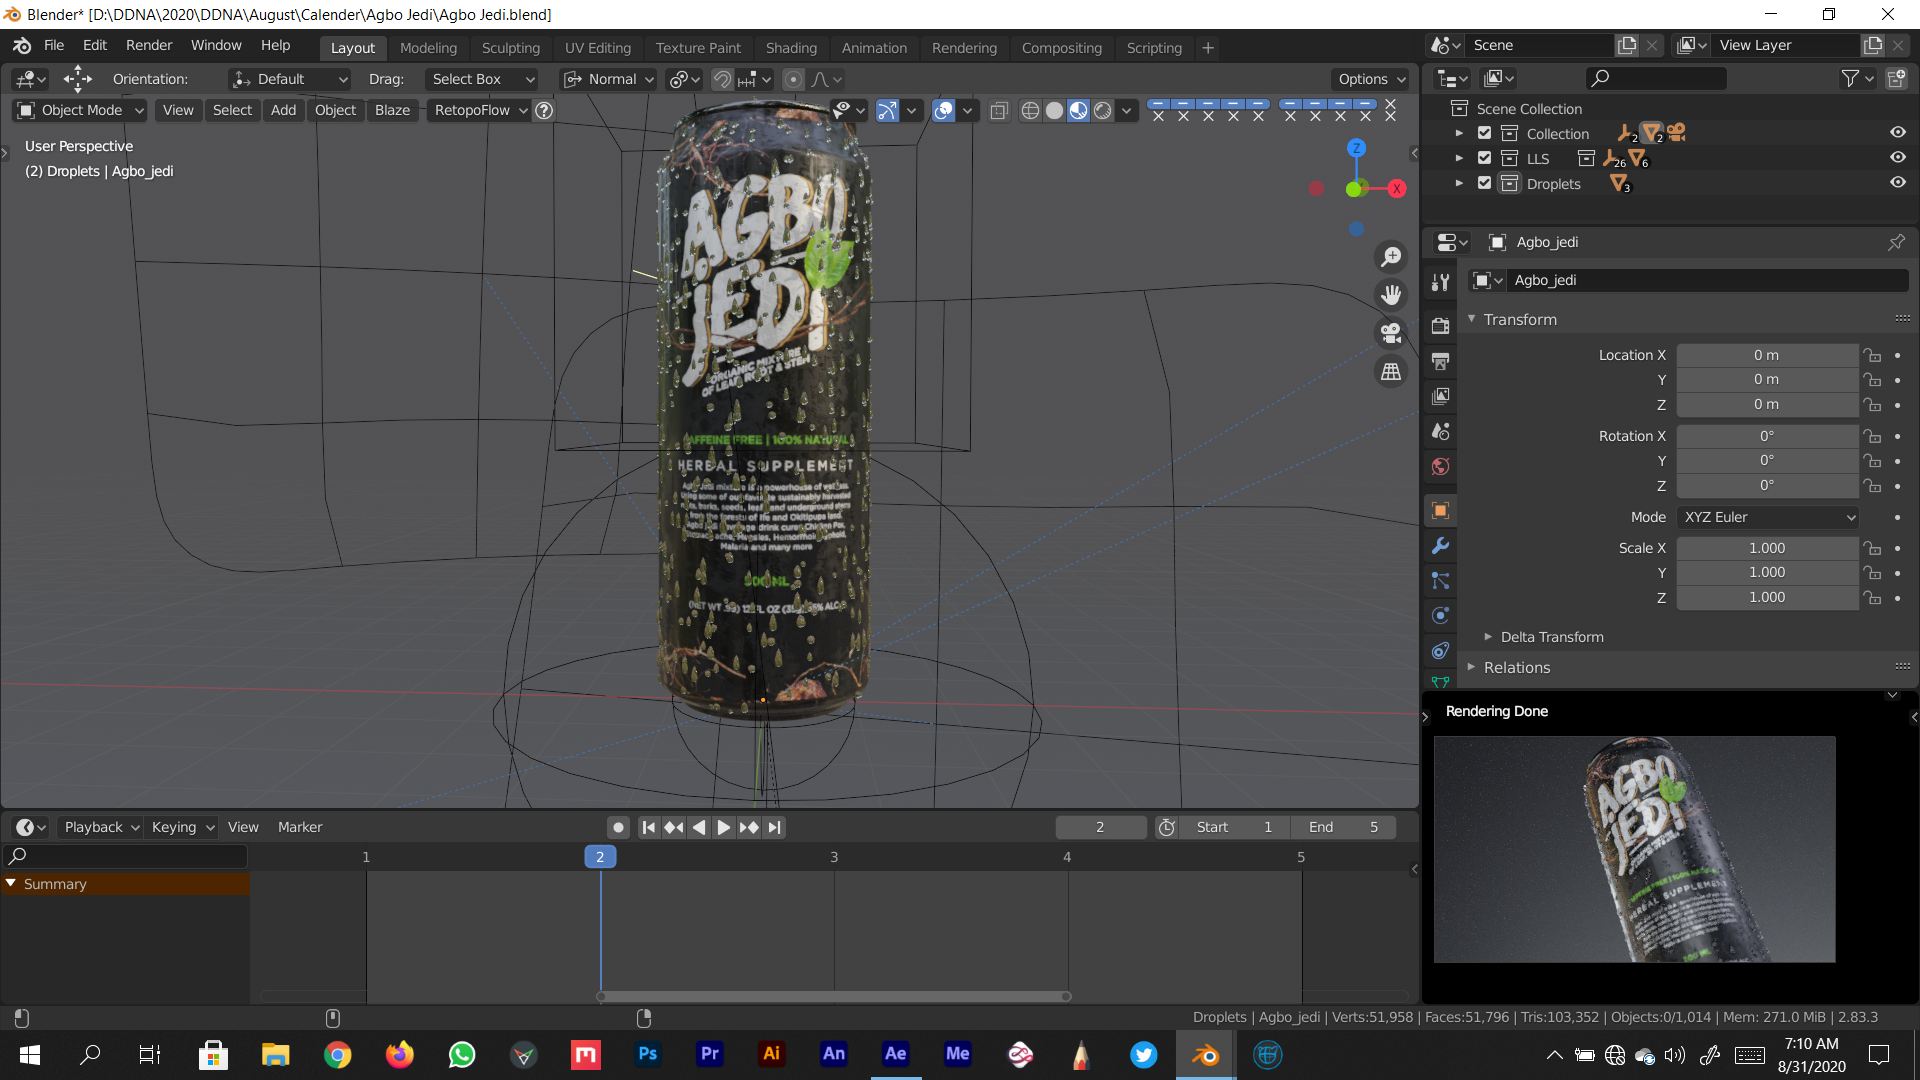Click the hand pan view gizmo
Screen dimensions: 1920x1080
click(x=1391, y=295)
